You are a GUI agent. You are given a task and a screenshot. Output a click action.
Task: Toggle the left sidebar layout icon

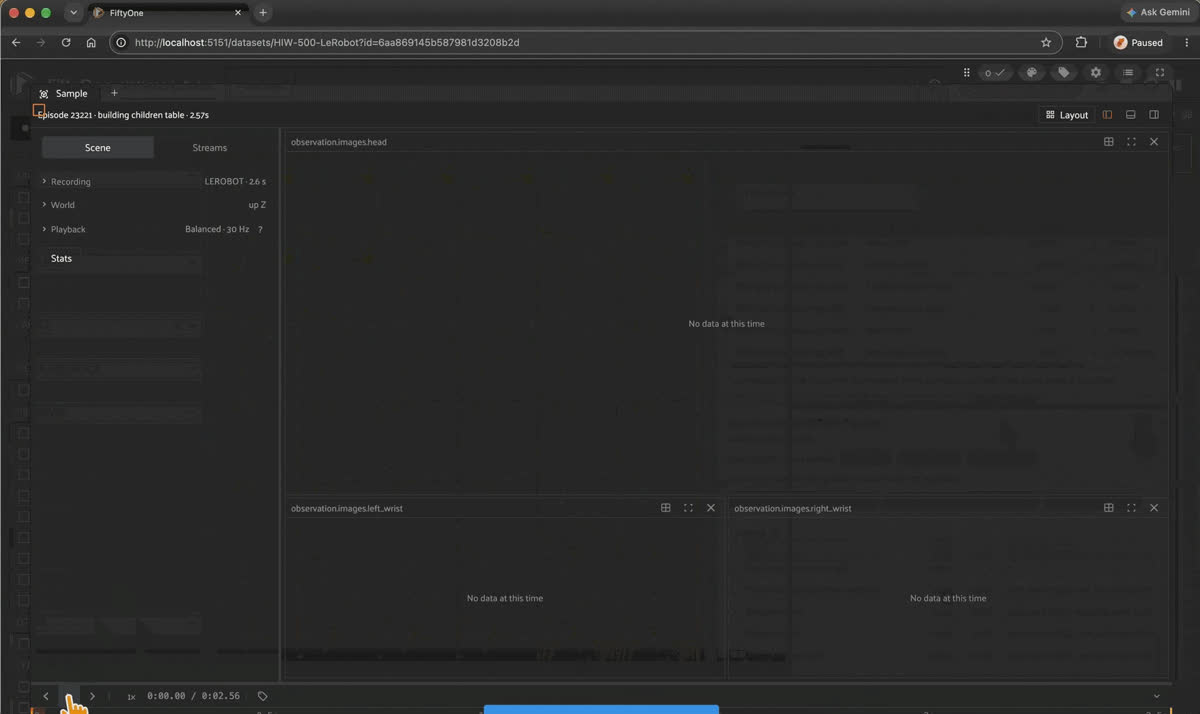coord(1107,115)
